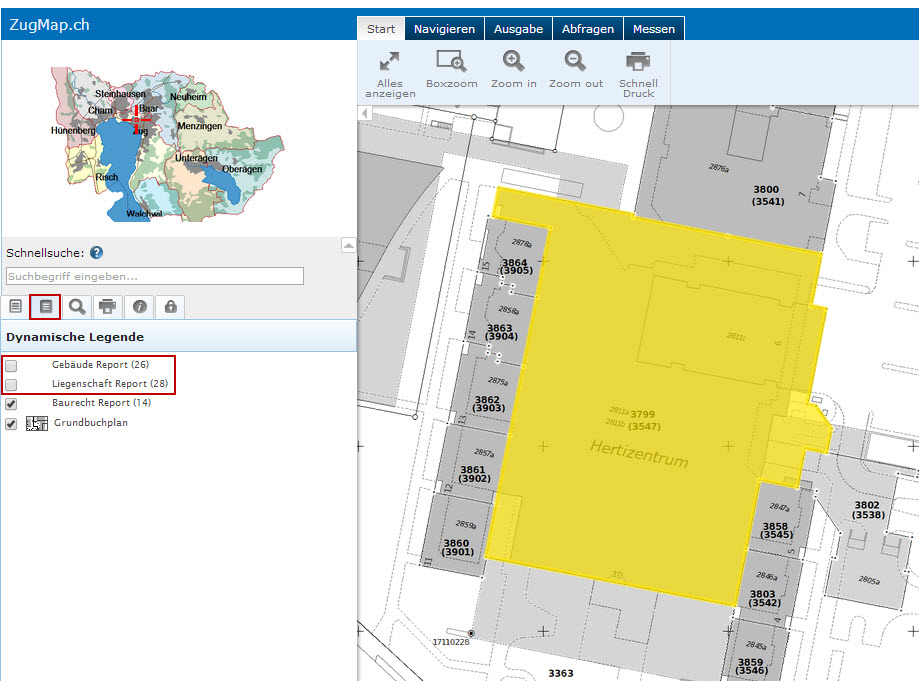Open the magnifier search tab in sidebar
The width and height of the screenshot is (919, 681).
point(77,306)
